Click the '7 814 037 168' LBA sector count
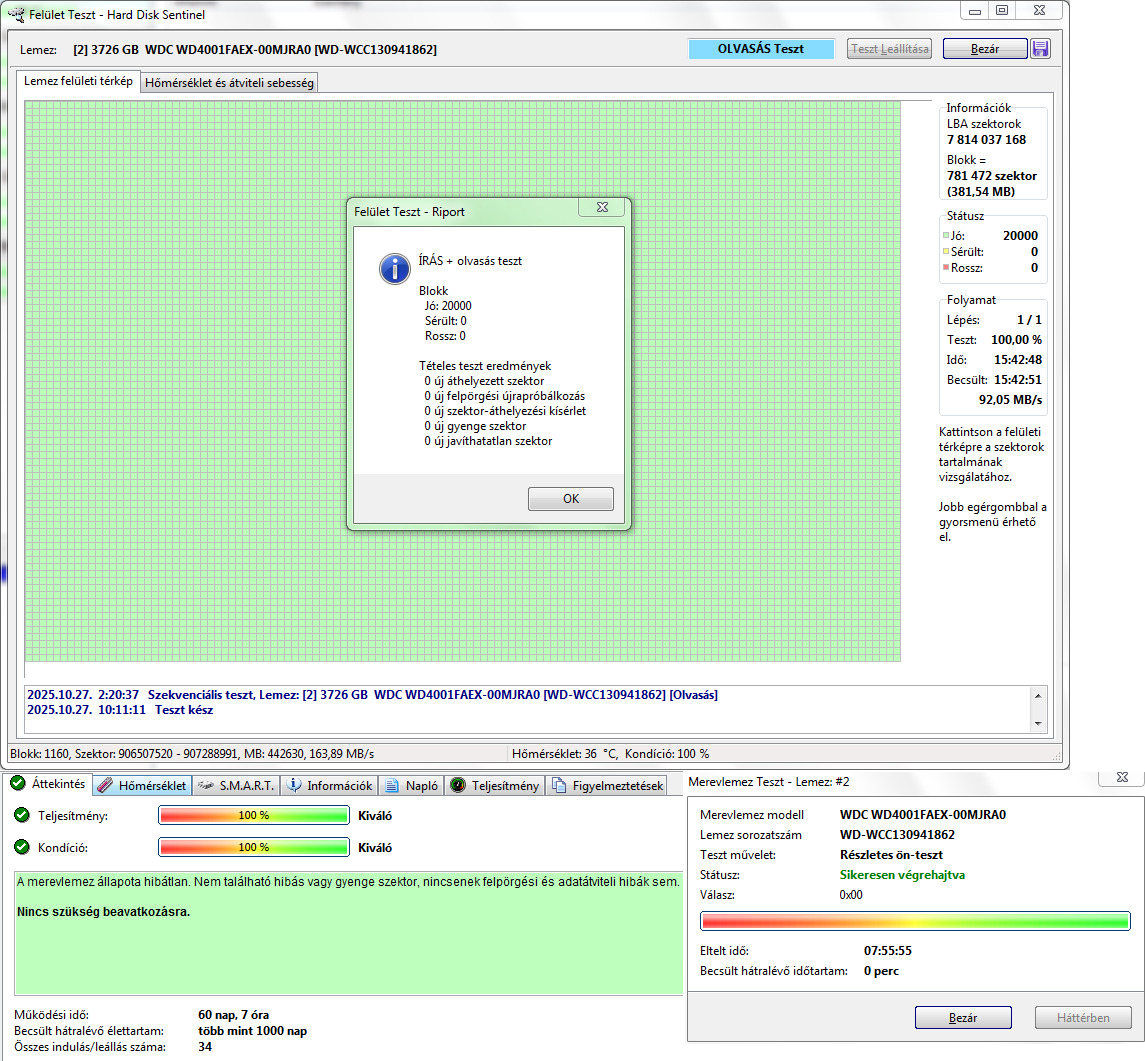 (x=987, y=139)
